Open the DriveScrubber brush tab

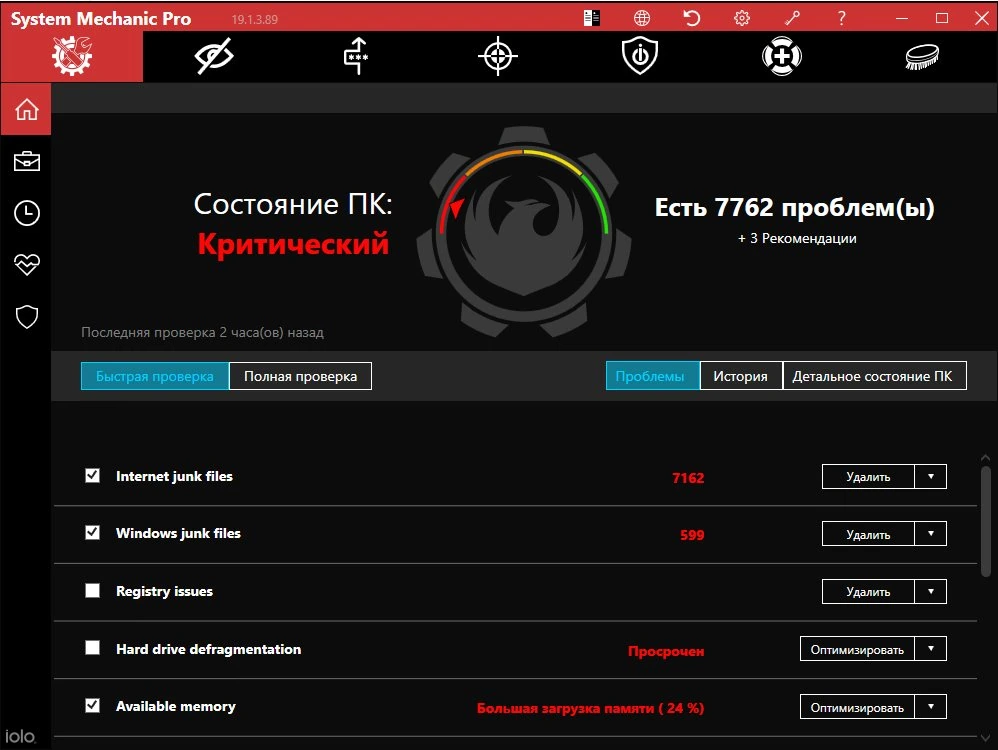[x=922, y=56]
